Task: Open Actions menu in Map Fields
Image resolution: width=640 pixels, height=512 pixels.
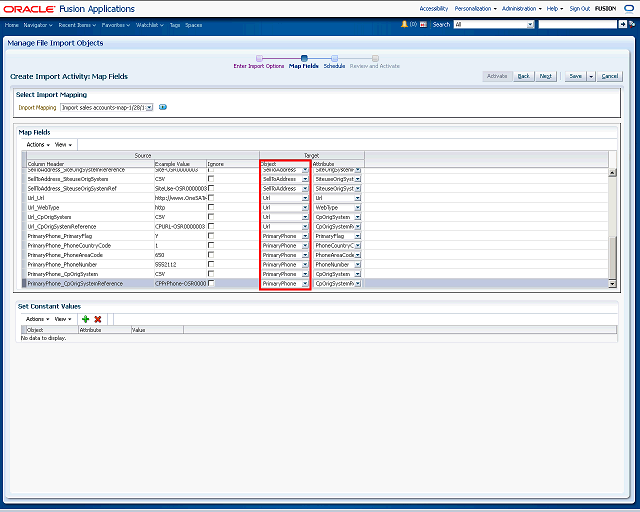Action: 37,144
